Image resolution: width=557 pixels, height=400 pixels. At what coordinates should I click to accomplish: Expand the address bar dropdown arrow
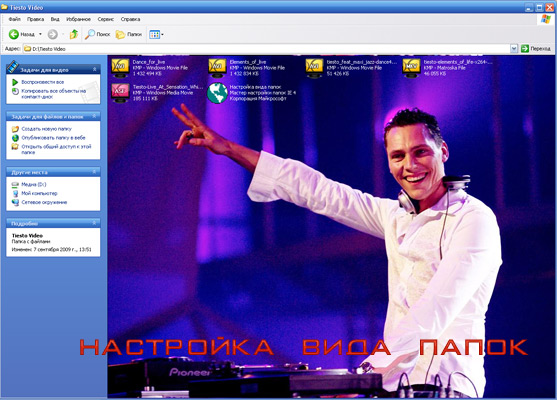(514, 49)
